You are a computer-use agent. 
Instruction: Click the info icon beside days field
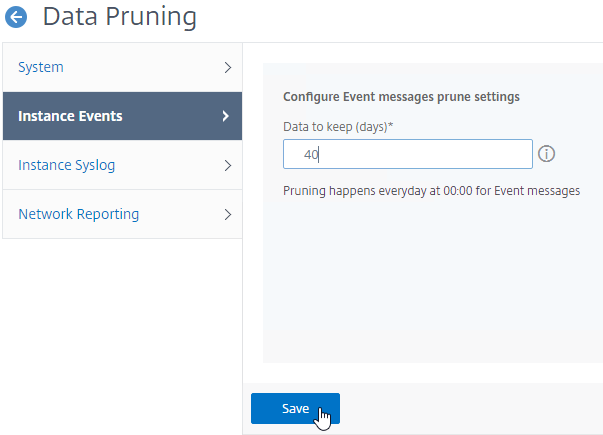(546, 154)
